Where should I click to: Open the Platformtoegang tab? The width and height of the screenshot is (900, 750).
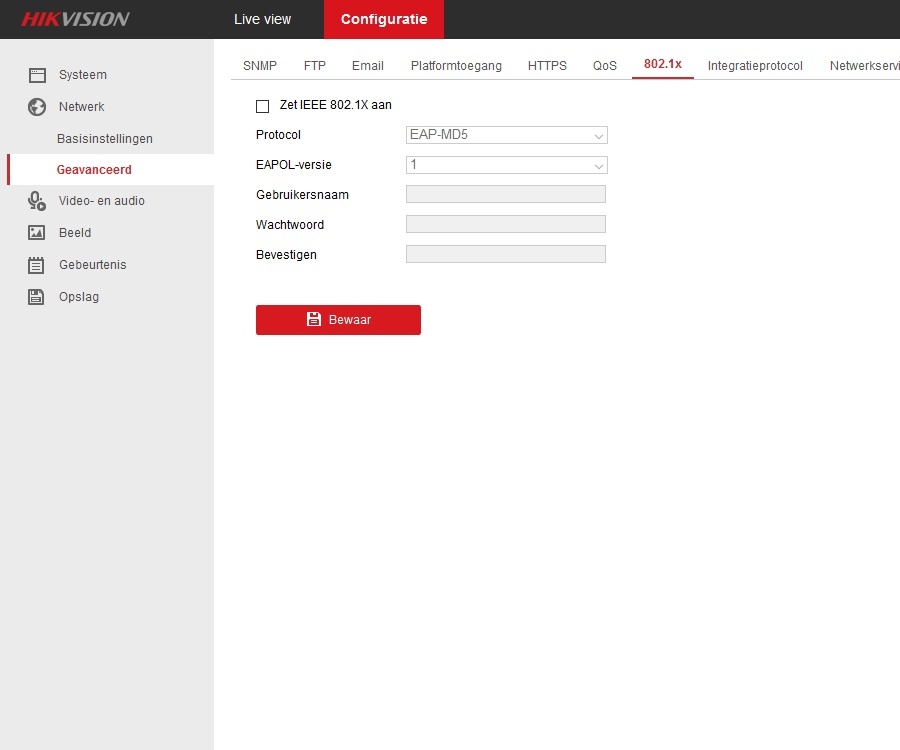click(x=456, y=65)
